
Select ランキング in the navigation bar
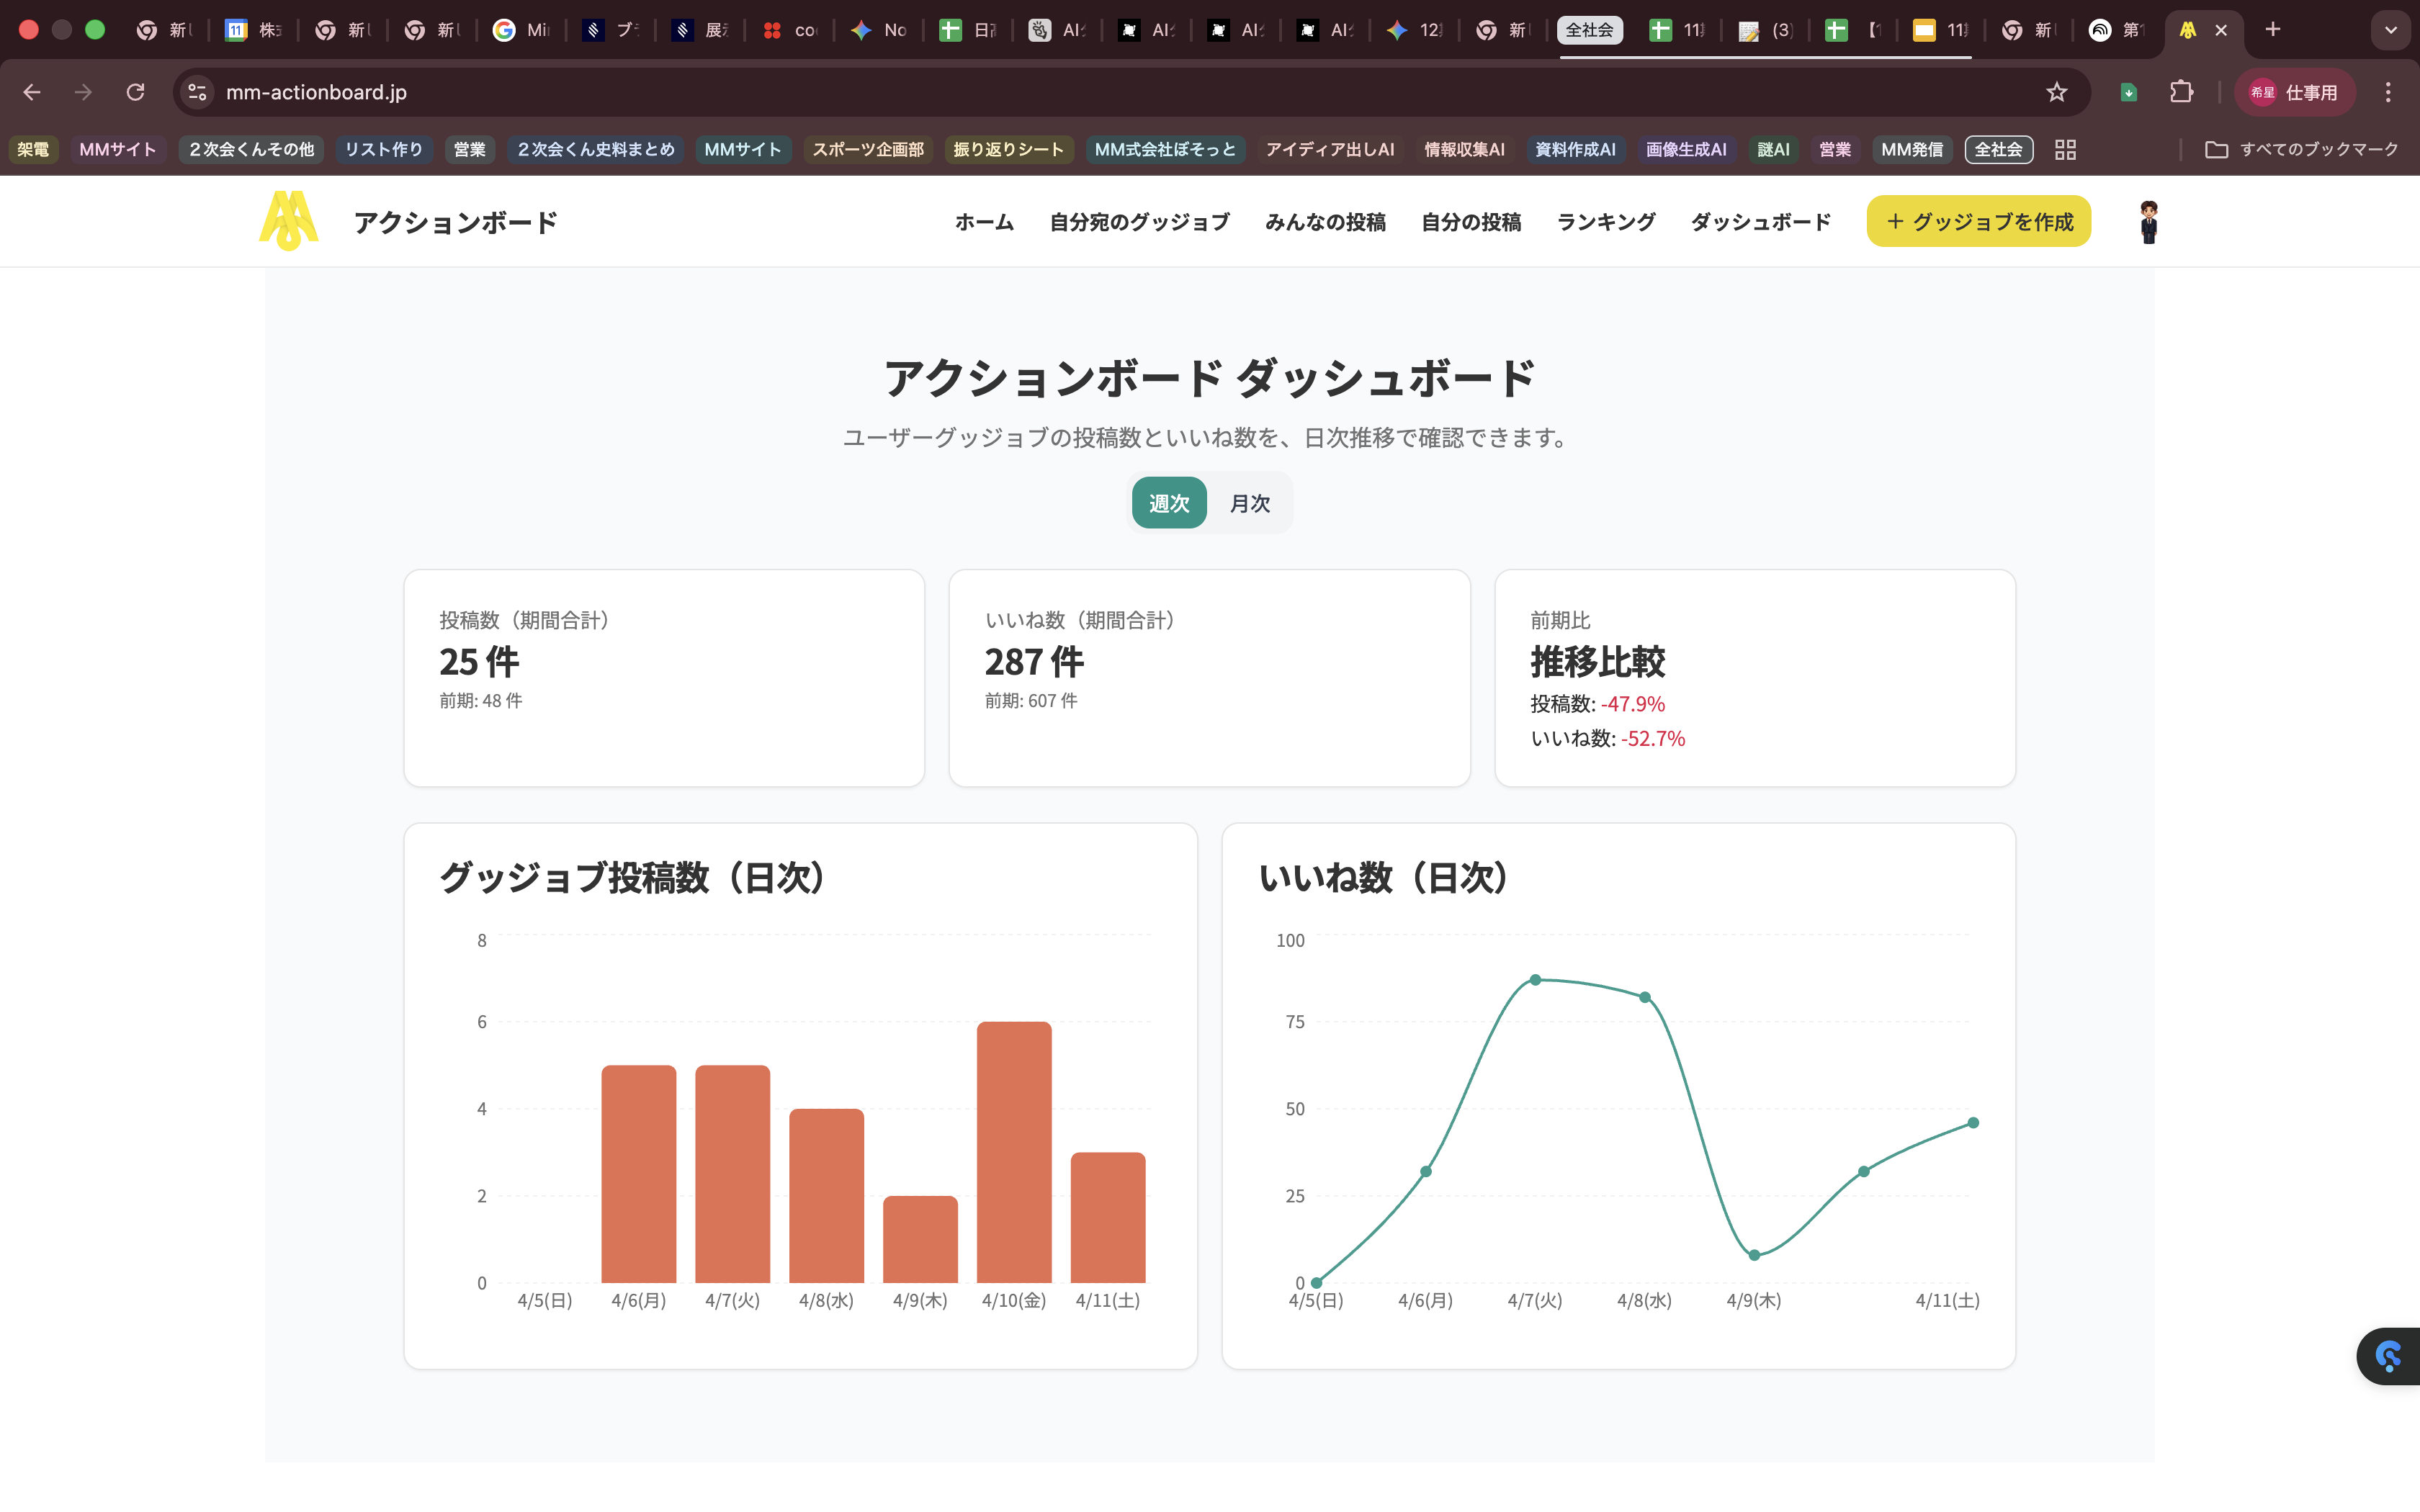click(x=1604, y=222)
